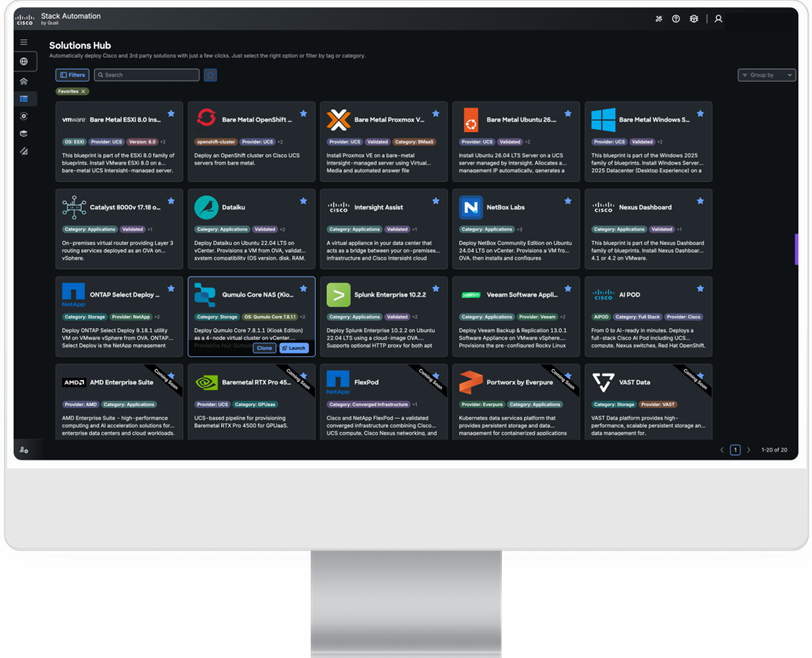Image resolution: width=812 pixels, height=658 pixels.
Task: Click the user settings icon in the bottom-left corner
Action: [x=24, y=450]
